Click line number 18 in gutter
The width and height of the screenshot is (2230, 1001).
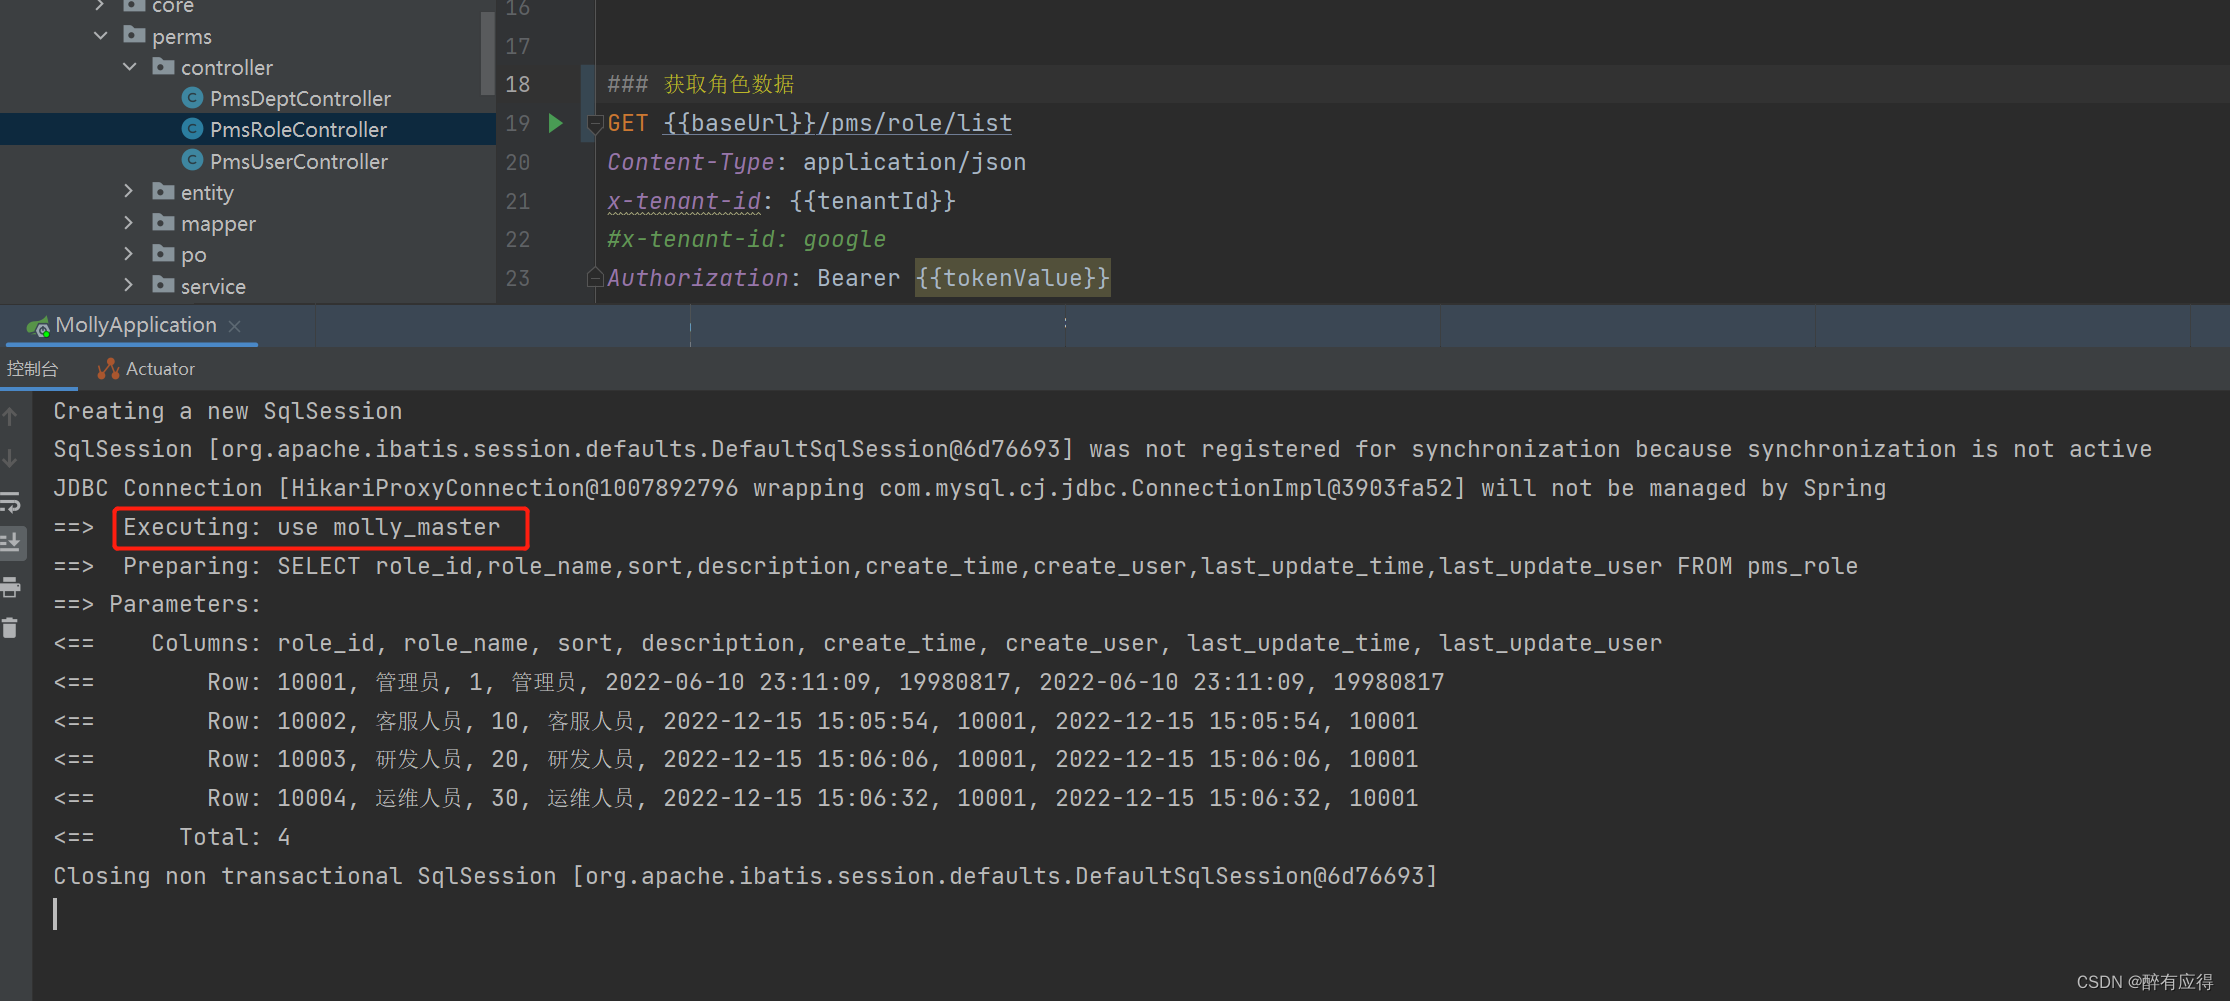(x=517, y=84)
